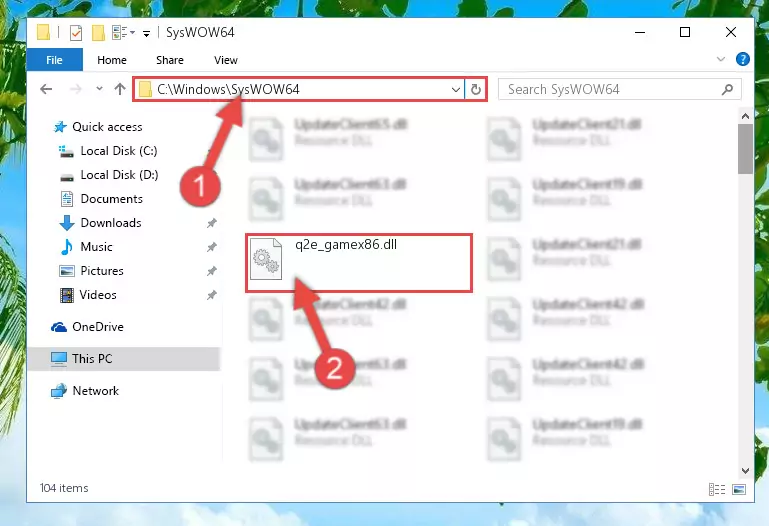This screenshot has width=769, height=526.
Task: Click the Forward navigation arrow
Action: pyautogui.click(x=76, y=89)
